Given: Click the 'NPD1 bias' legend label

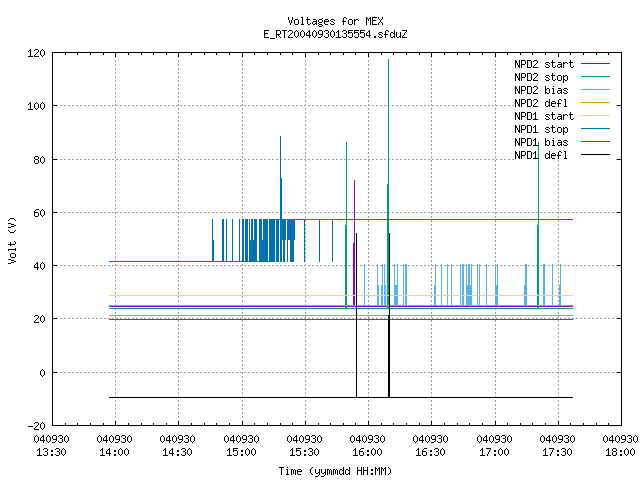Looking at the screenshot, I should (x=541, y=142).
